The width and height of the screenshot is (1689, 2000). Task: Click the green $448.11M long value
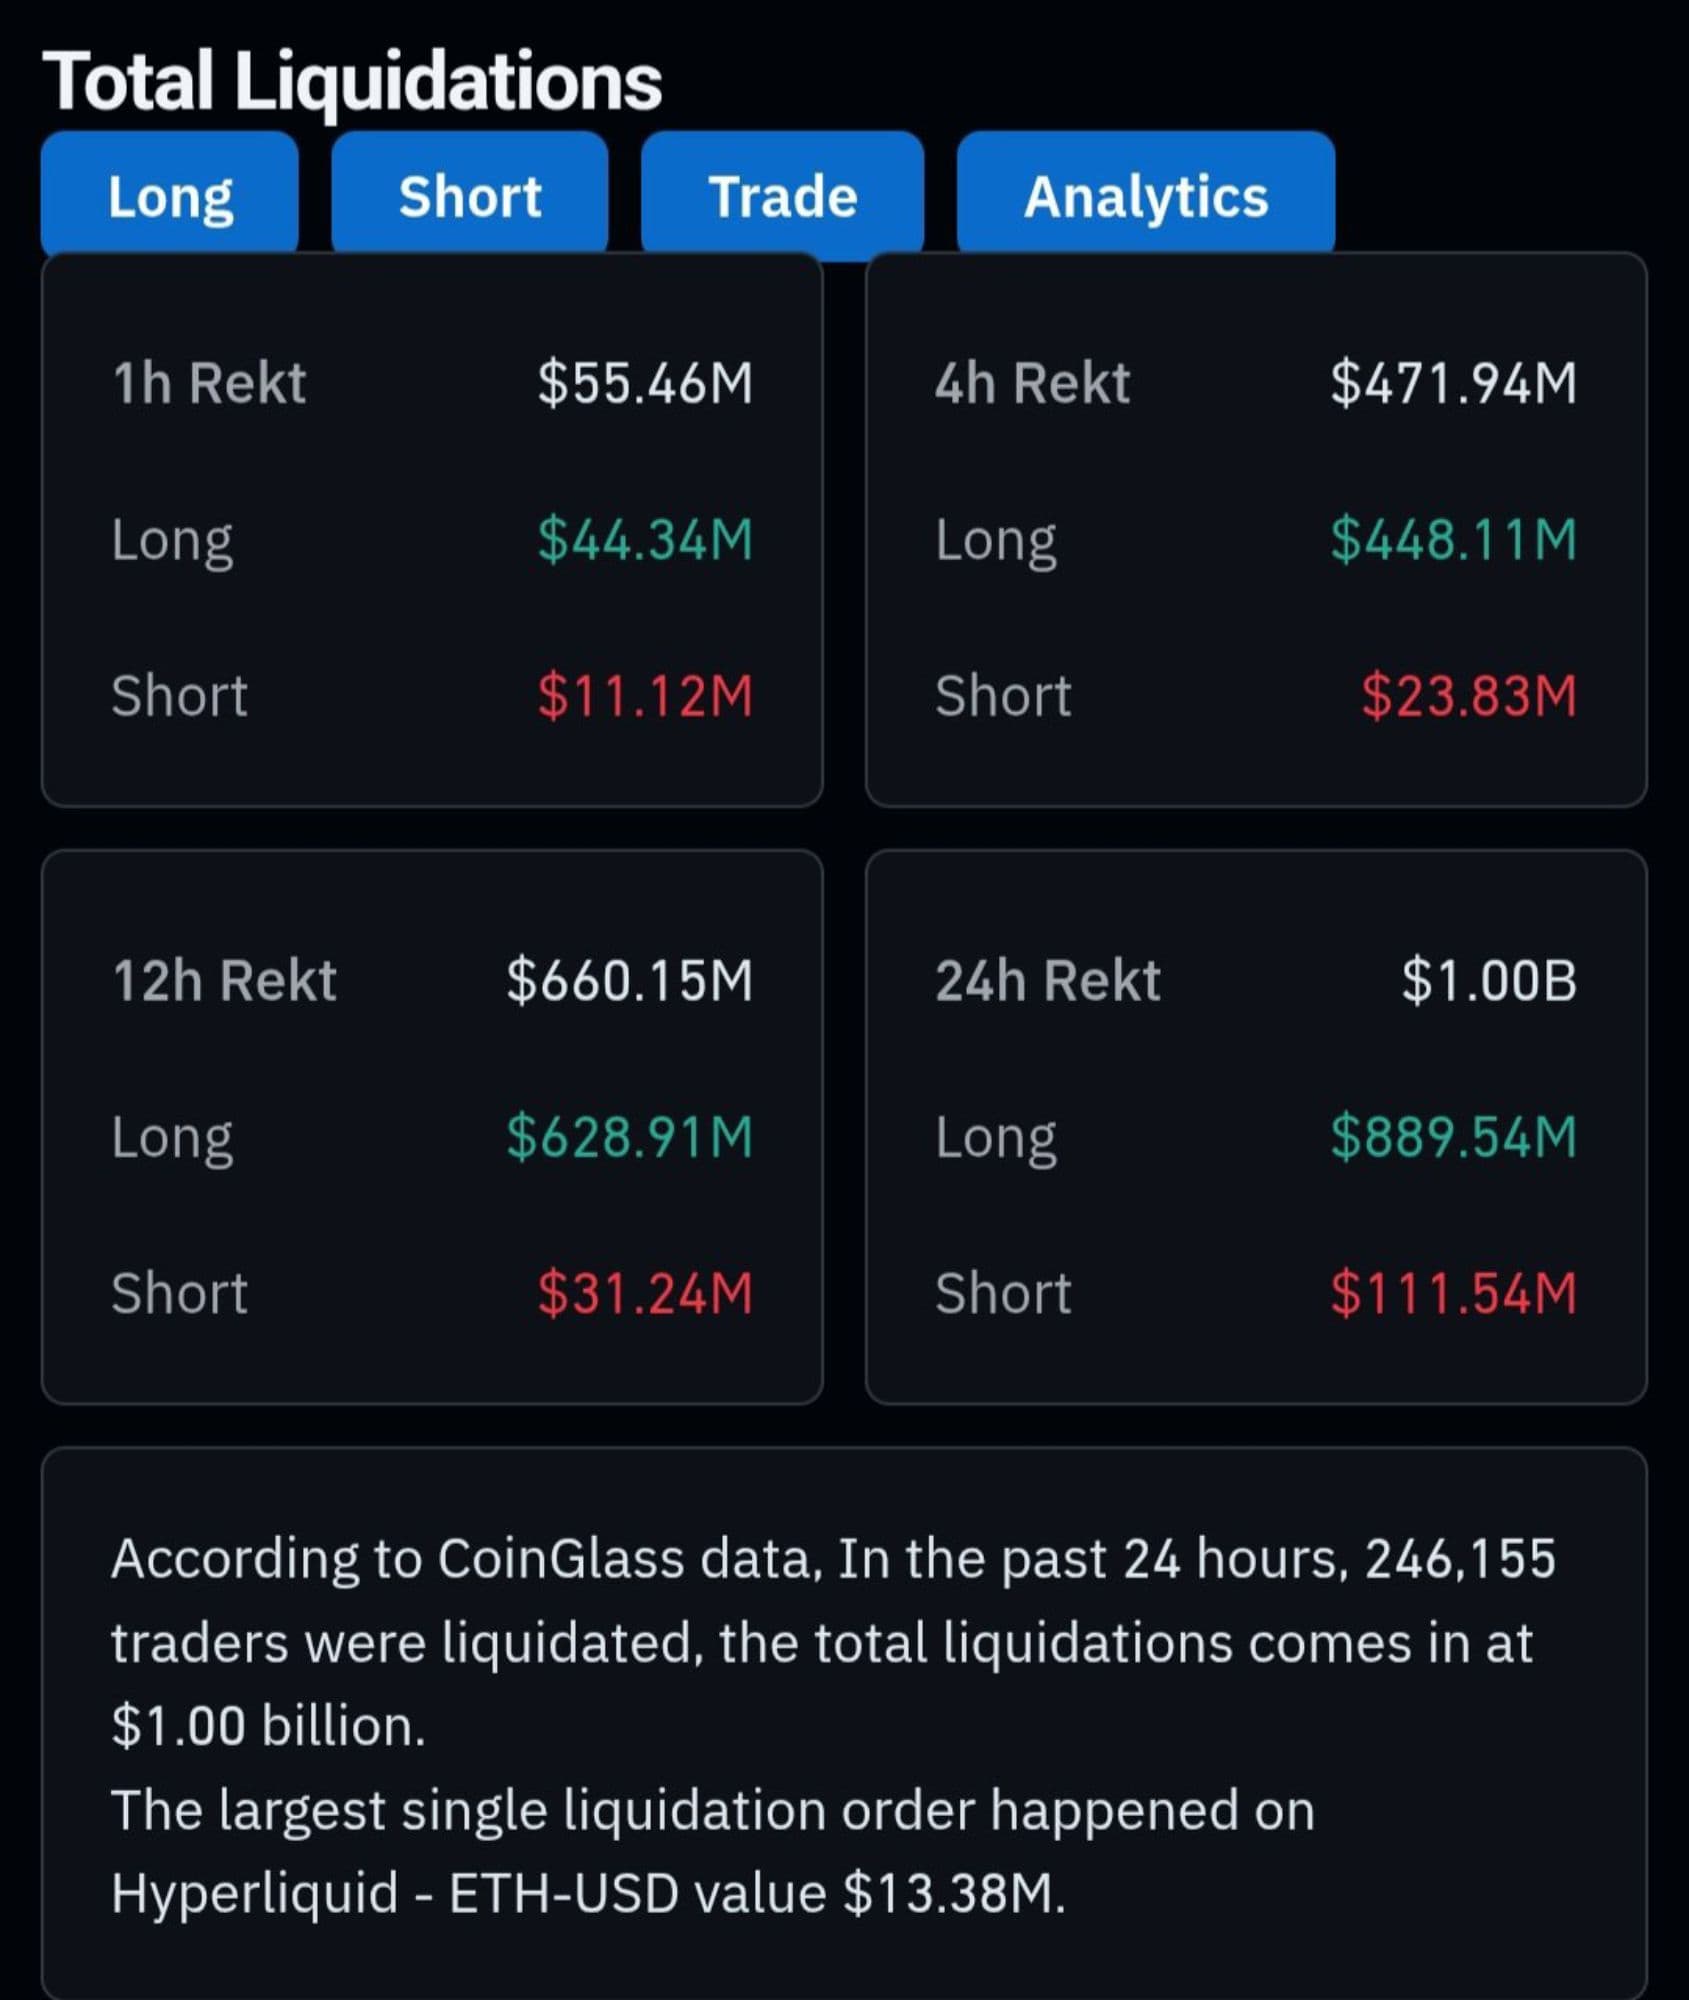[1453, 539]
